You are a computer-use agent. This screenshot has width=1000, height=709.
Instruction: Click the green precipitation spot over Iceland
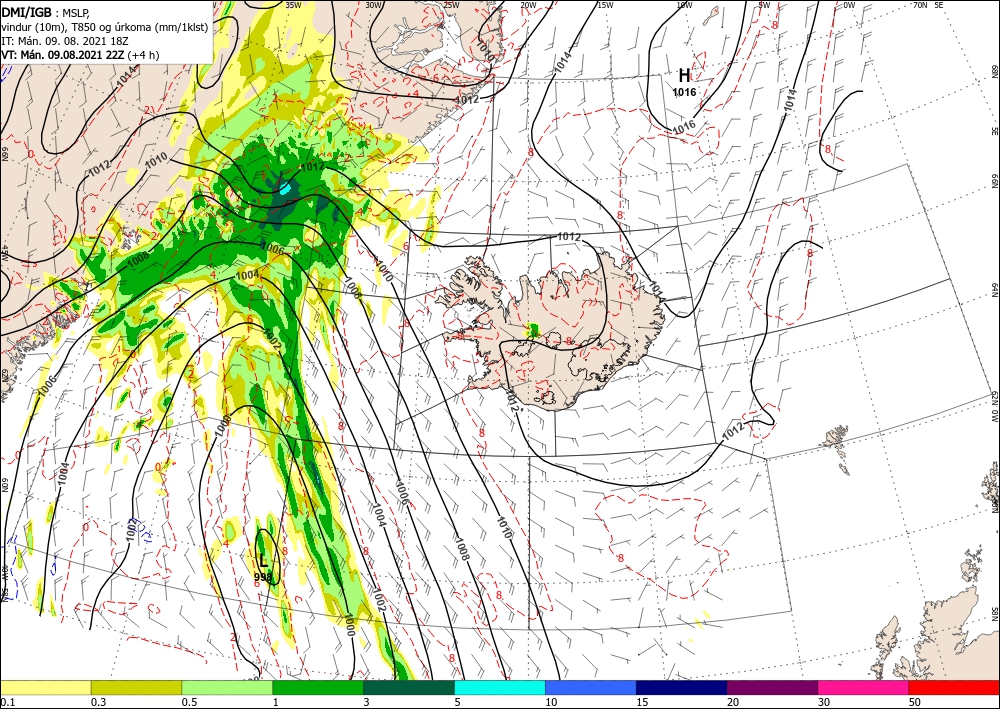[x=533, y=330]
